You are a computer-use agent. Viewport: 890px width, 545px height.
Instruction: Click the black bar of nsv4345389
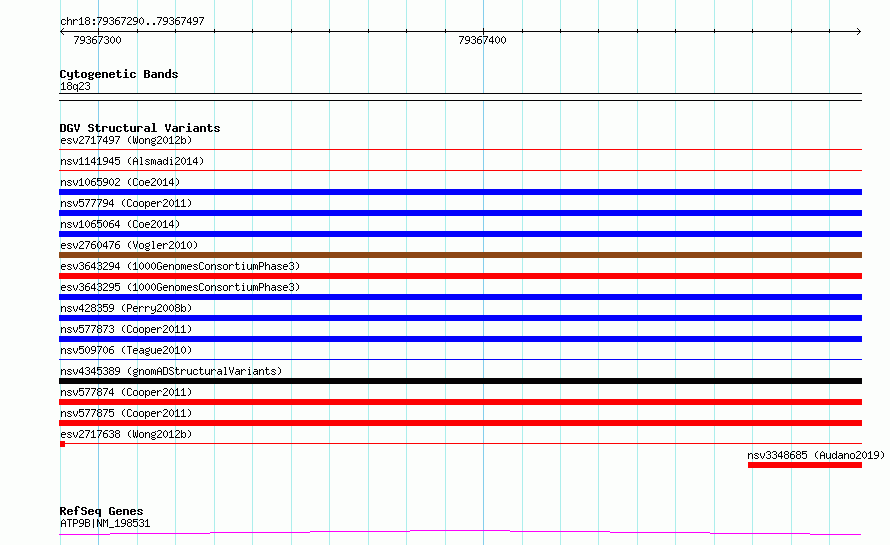click(x=460, y=381)
